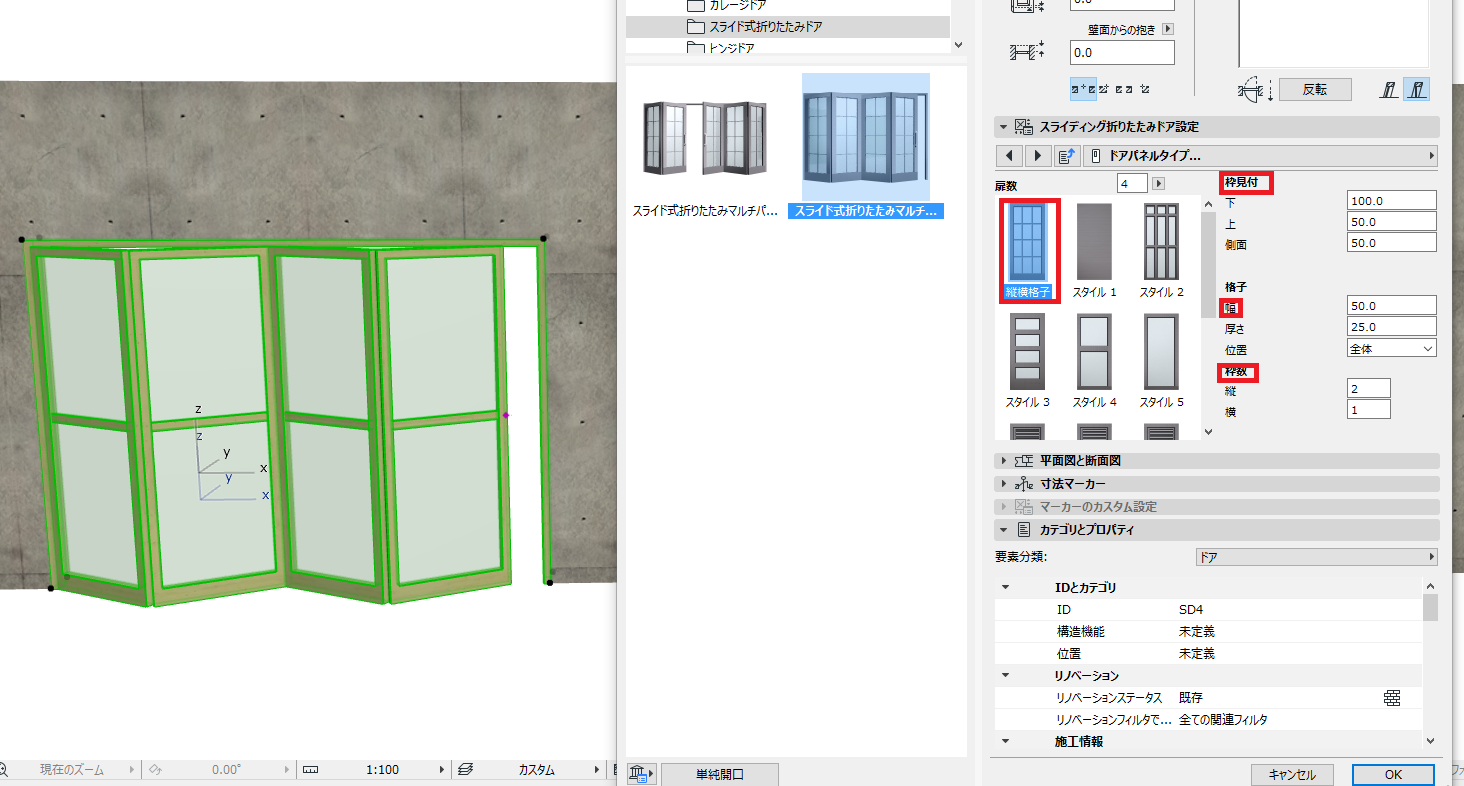Click the 厚さ value field 25.0

tap(1392, 327)
